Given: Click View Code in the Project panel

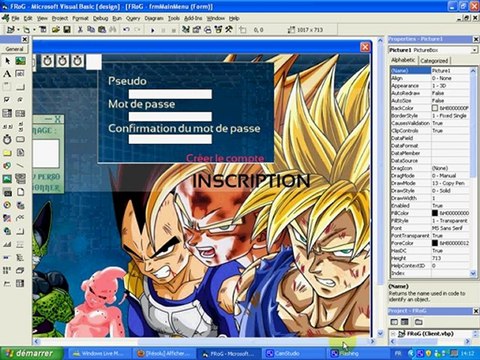Looking at the screenshot, I should pyautogui.click(x=394, y=322).
